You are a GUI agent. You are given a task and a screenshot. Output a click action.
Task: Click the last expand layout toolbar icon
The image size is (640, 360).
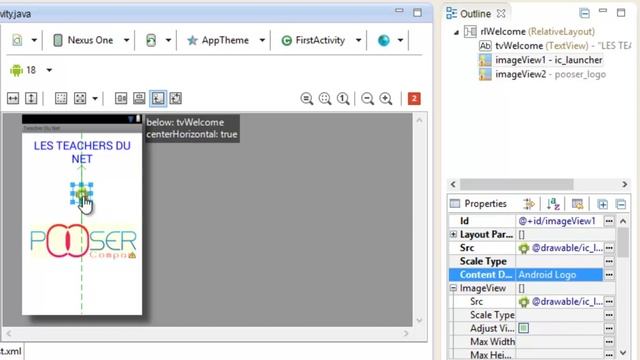[176, 98]
